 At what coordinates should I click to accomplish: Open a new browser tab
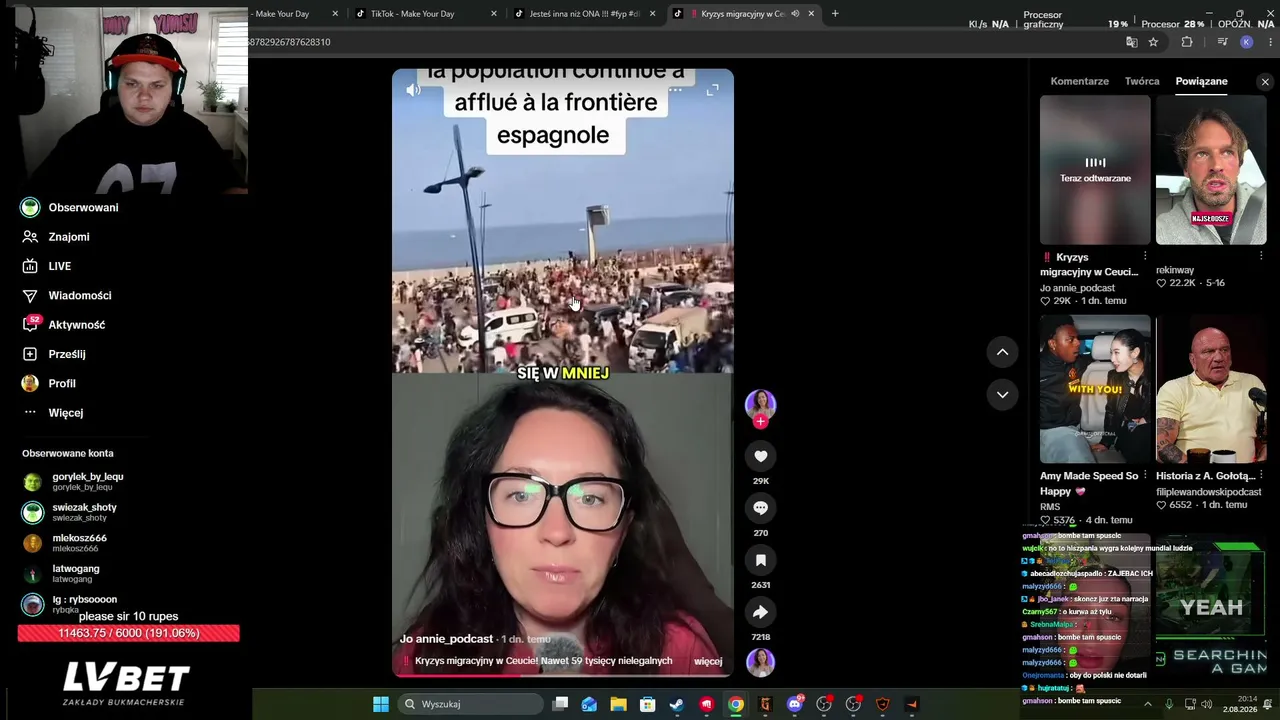[835, 14]
